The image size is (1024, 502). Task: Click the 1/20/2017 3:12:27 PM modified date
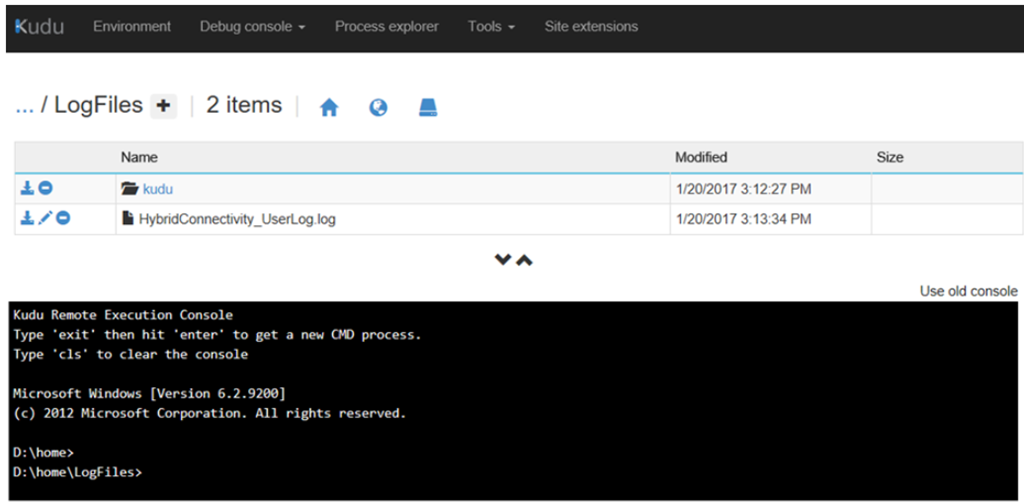tap(743, 189)
